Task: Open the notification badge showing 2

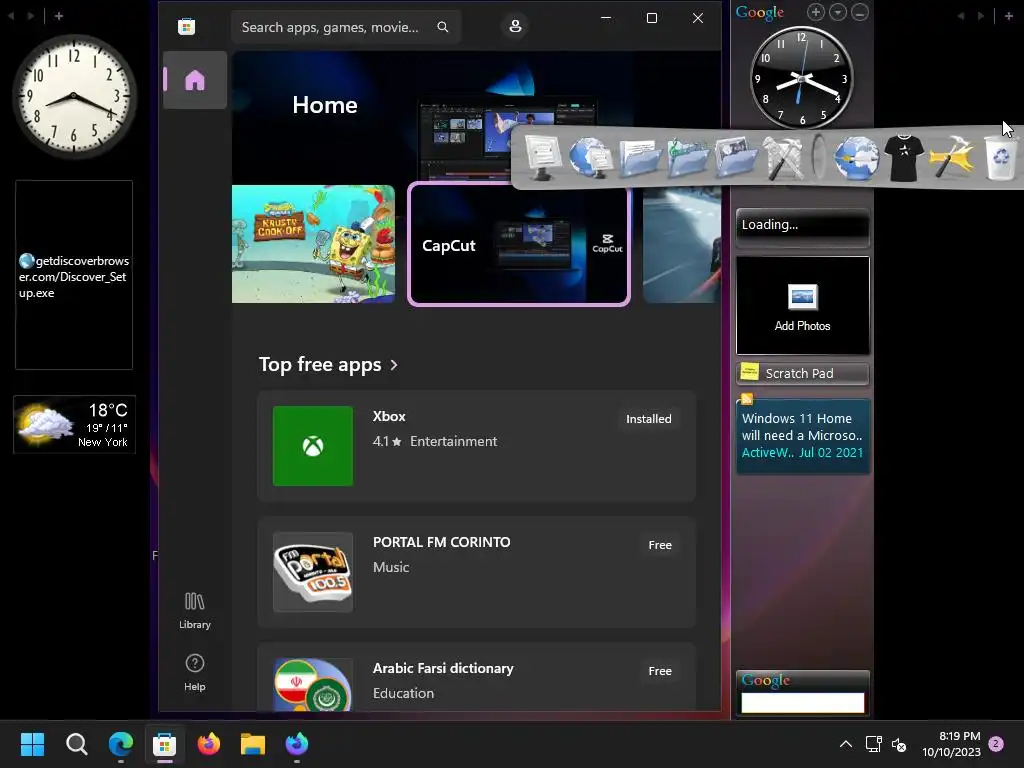Action: [x=996, y=744]
